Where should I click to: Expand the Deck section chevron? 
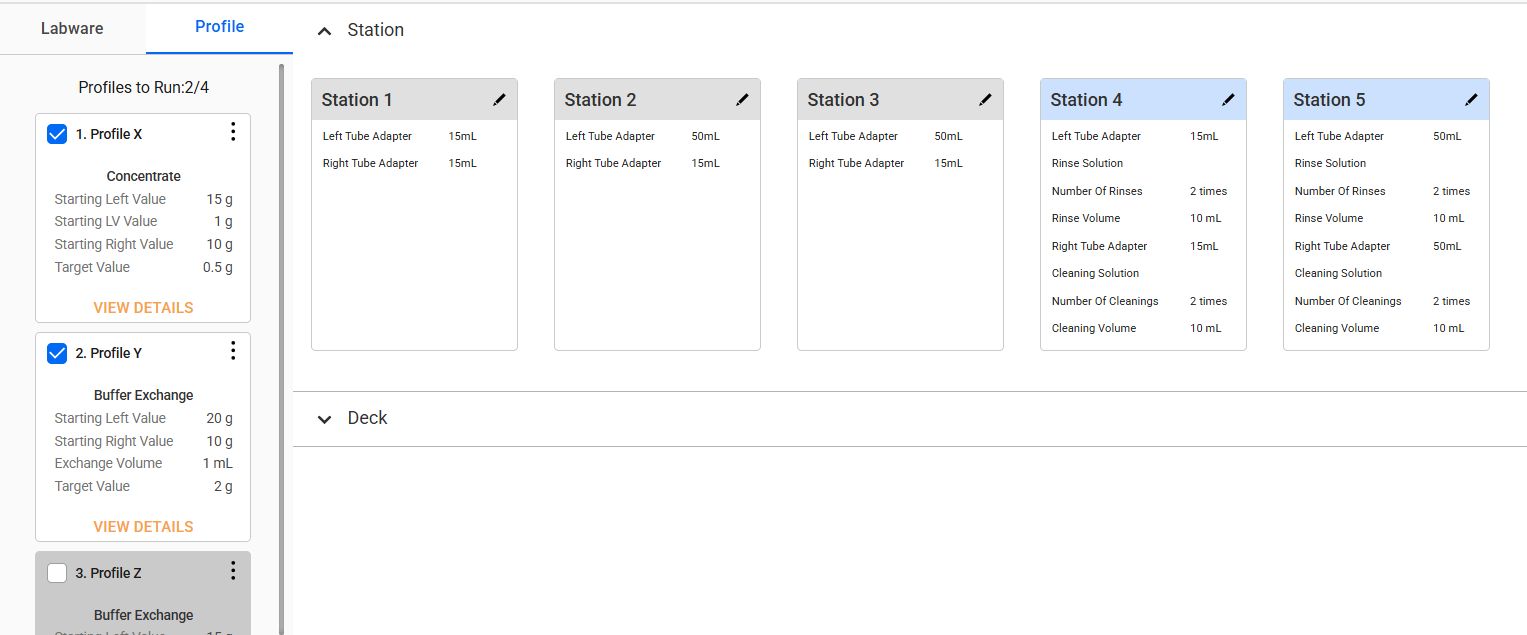(x=324, y=419)
